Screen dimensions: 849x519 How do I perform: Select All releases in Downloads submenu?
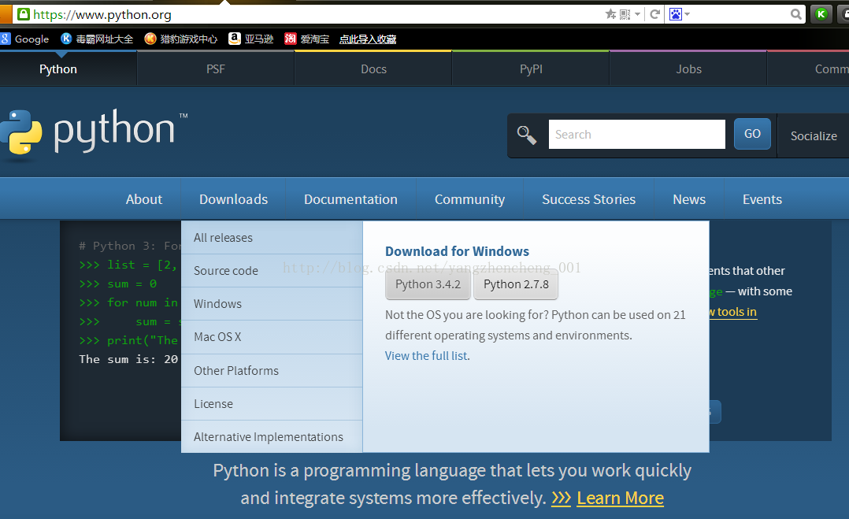point(272,238)
